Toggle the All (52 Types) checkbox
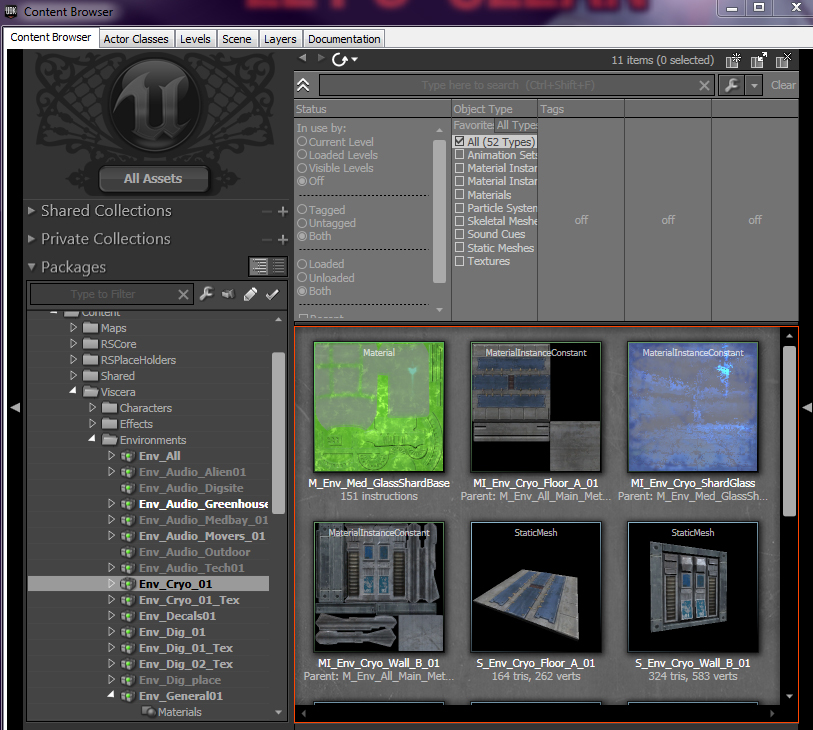The height and width of the screenshot is (730, 813). (x=459, y=141)
